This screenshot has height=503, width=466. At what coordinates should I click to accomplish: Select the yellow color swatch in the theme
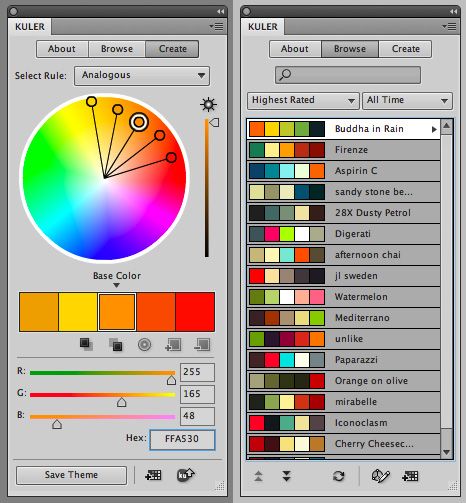tap(78, 312)
